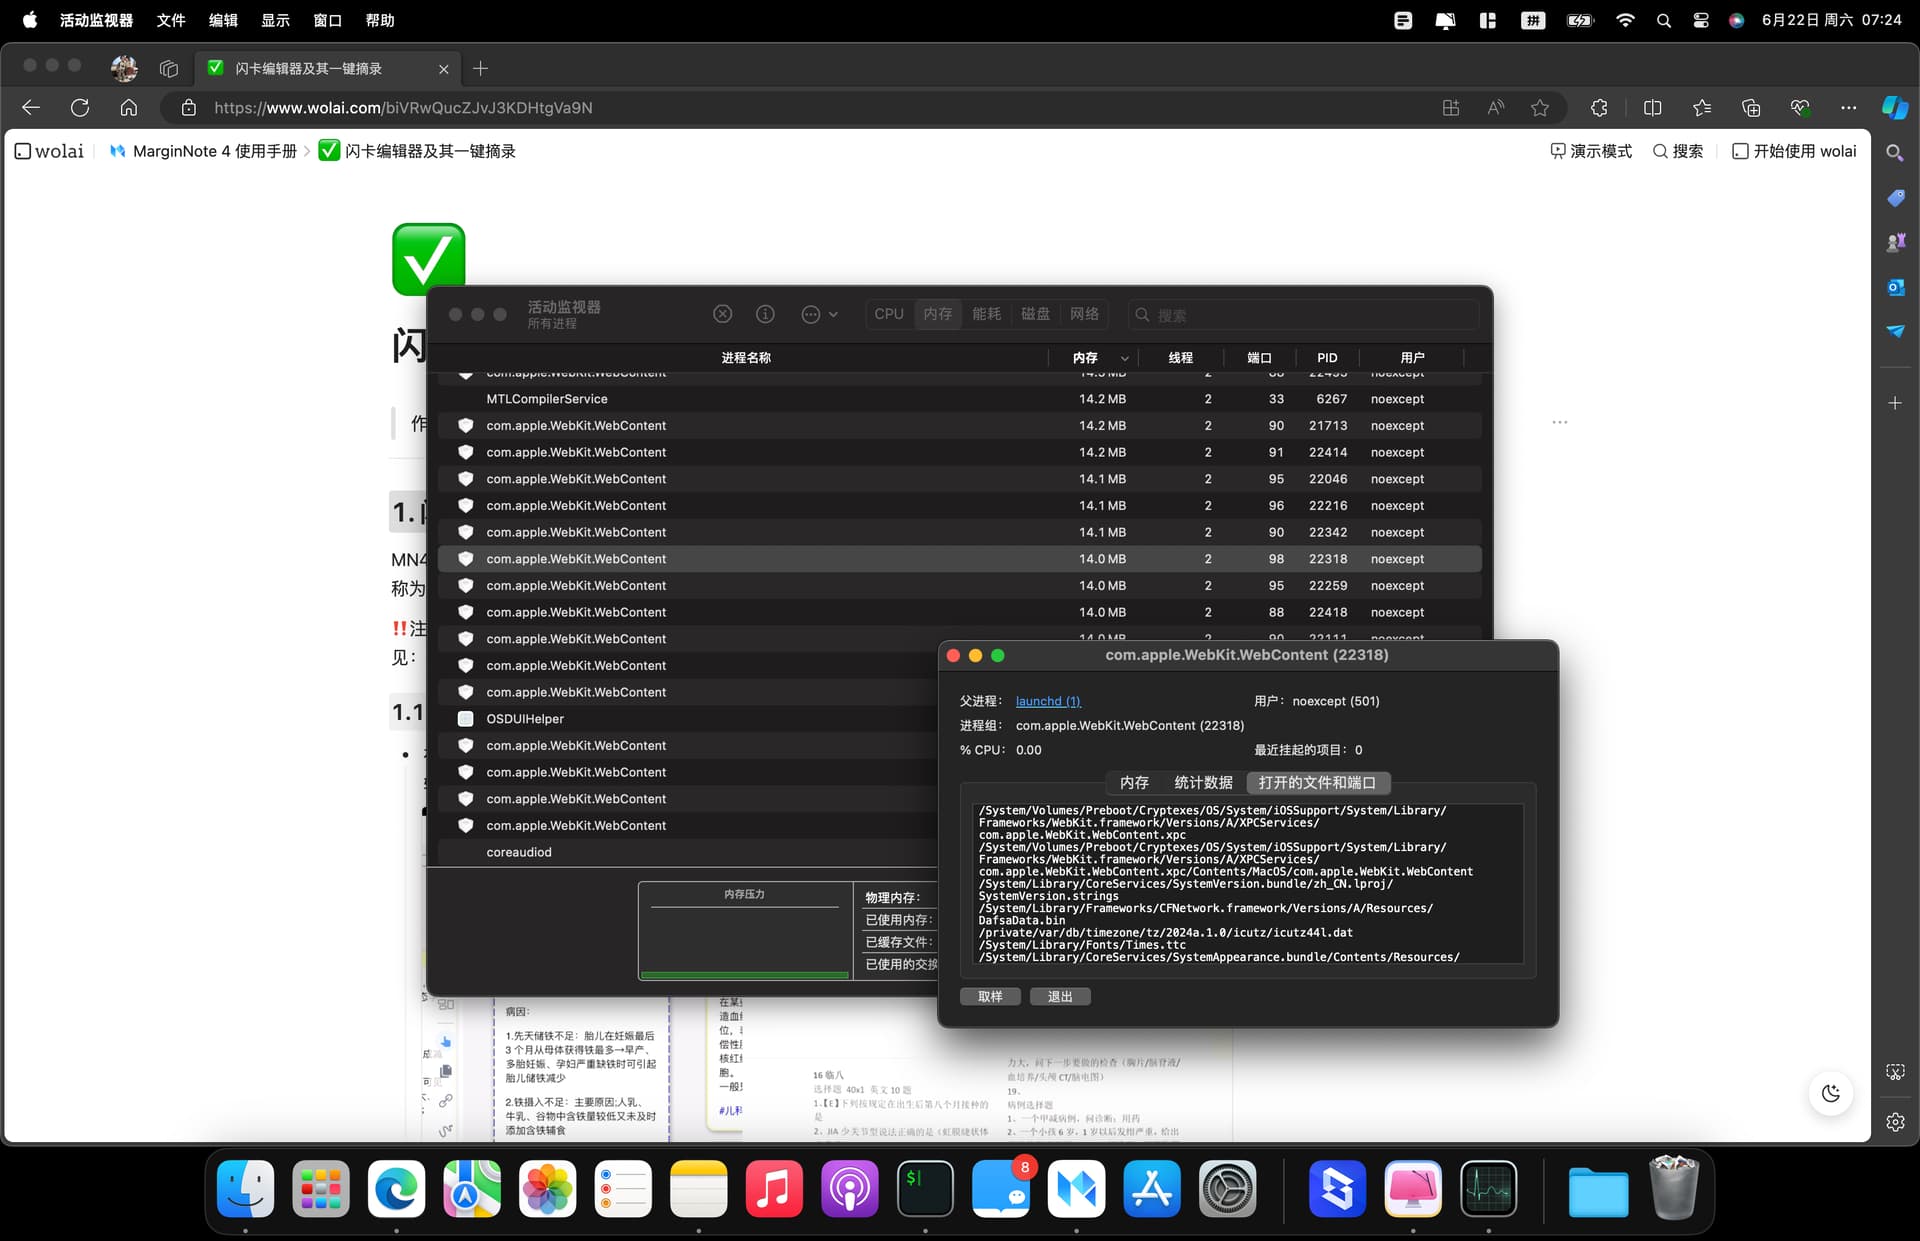Screen dimensions: 1920x1241
Task: Click the memory pressure gauge bar
Action: tap(744, 975)
